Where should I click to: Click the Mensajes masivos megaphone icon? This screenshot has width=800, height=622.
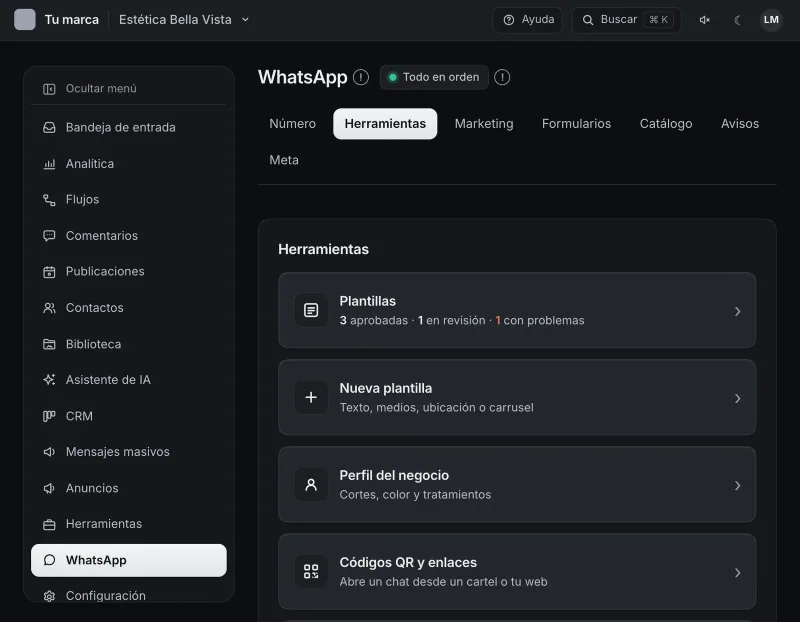tap(49, 452)
